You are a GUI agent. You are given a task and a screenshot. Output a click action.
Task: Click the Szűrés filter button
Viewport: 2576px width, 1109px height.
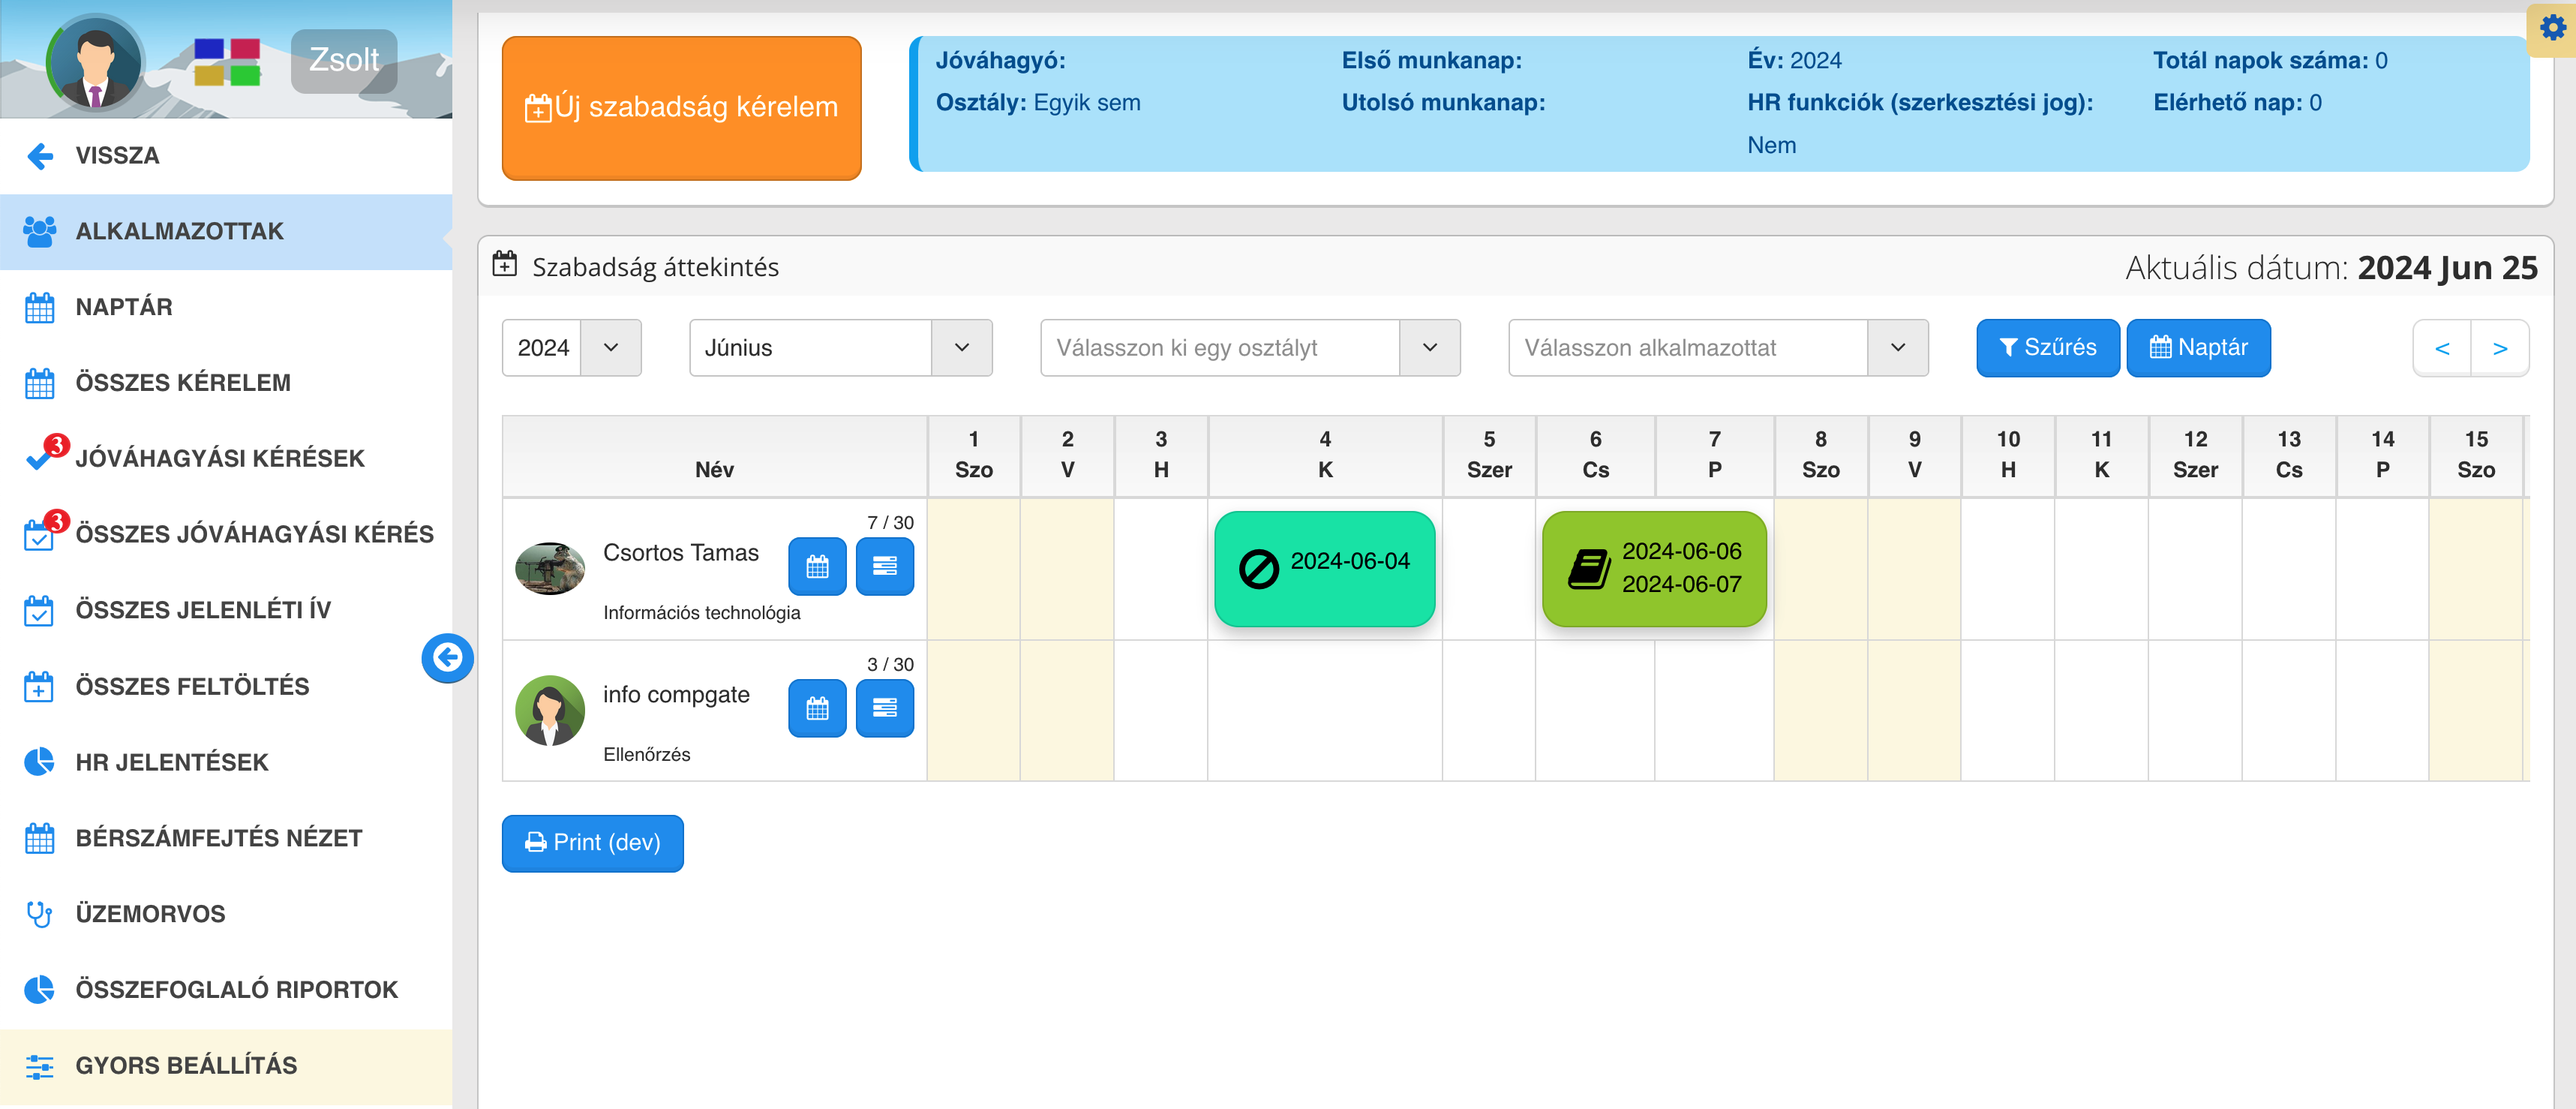(2047, 348)
